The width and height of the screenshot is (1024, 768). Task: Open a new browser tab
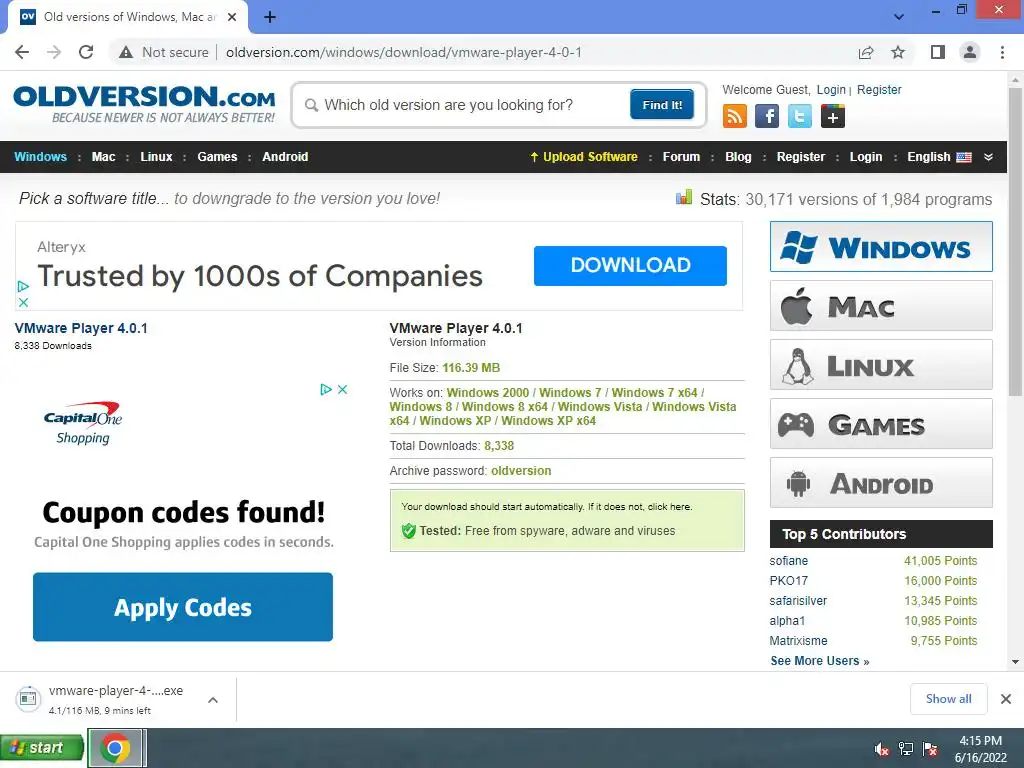pos(270,17)
